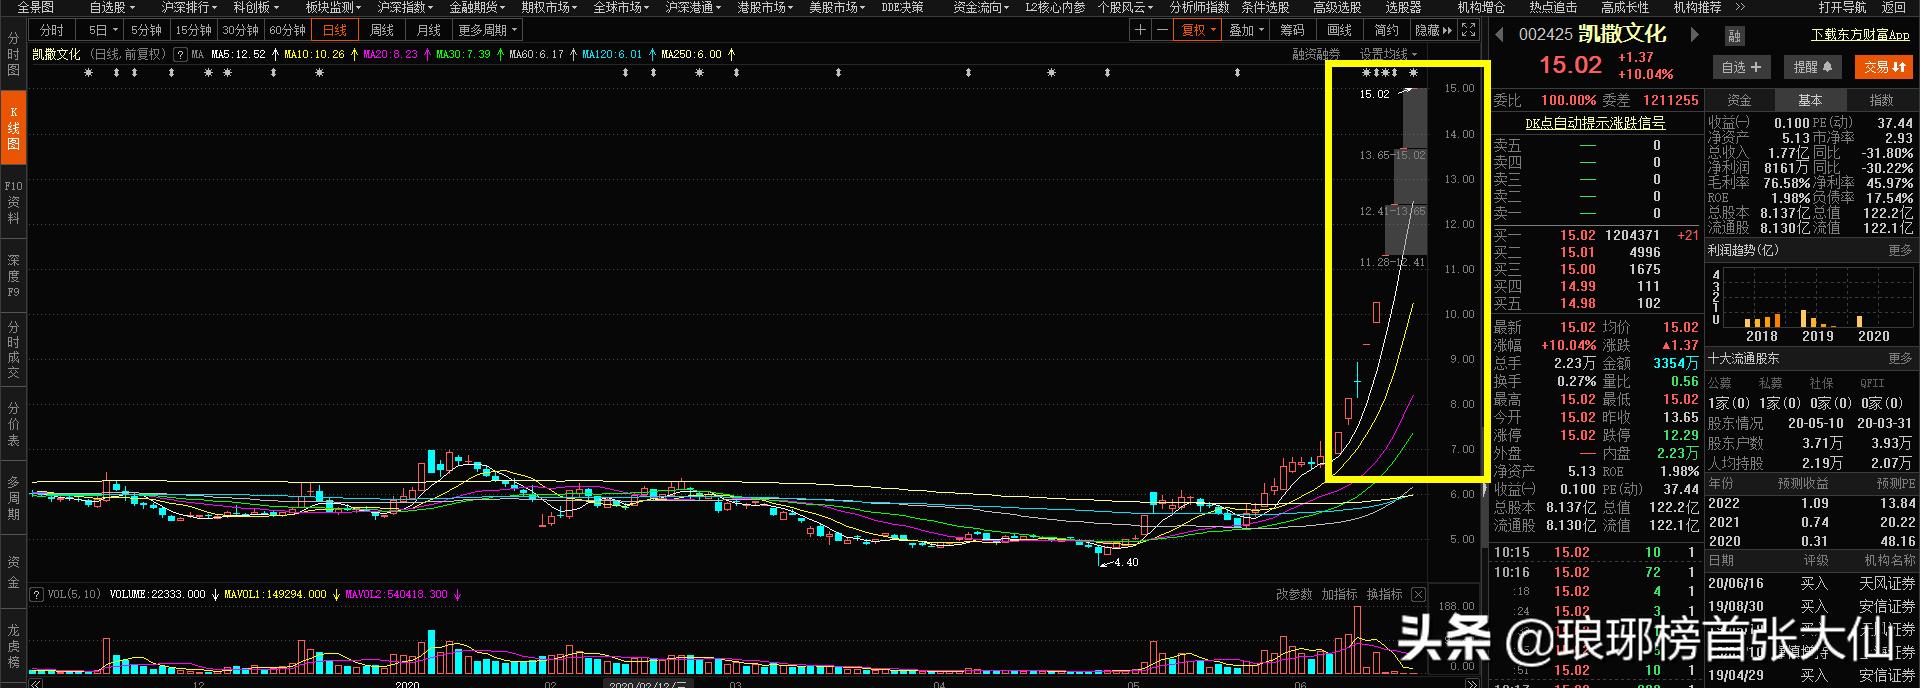
Task: Click 更多 next to 利润趋势
Action: click(1900, 250)
